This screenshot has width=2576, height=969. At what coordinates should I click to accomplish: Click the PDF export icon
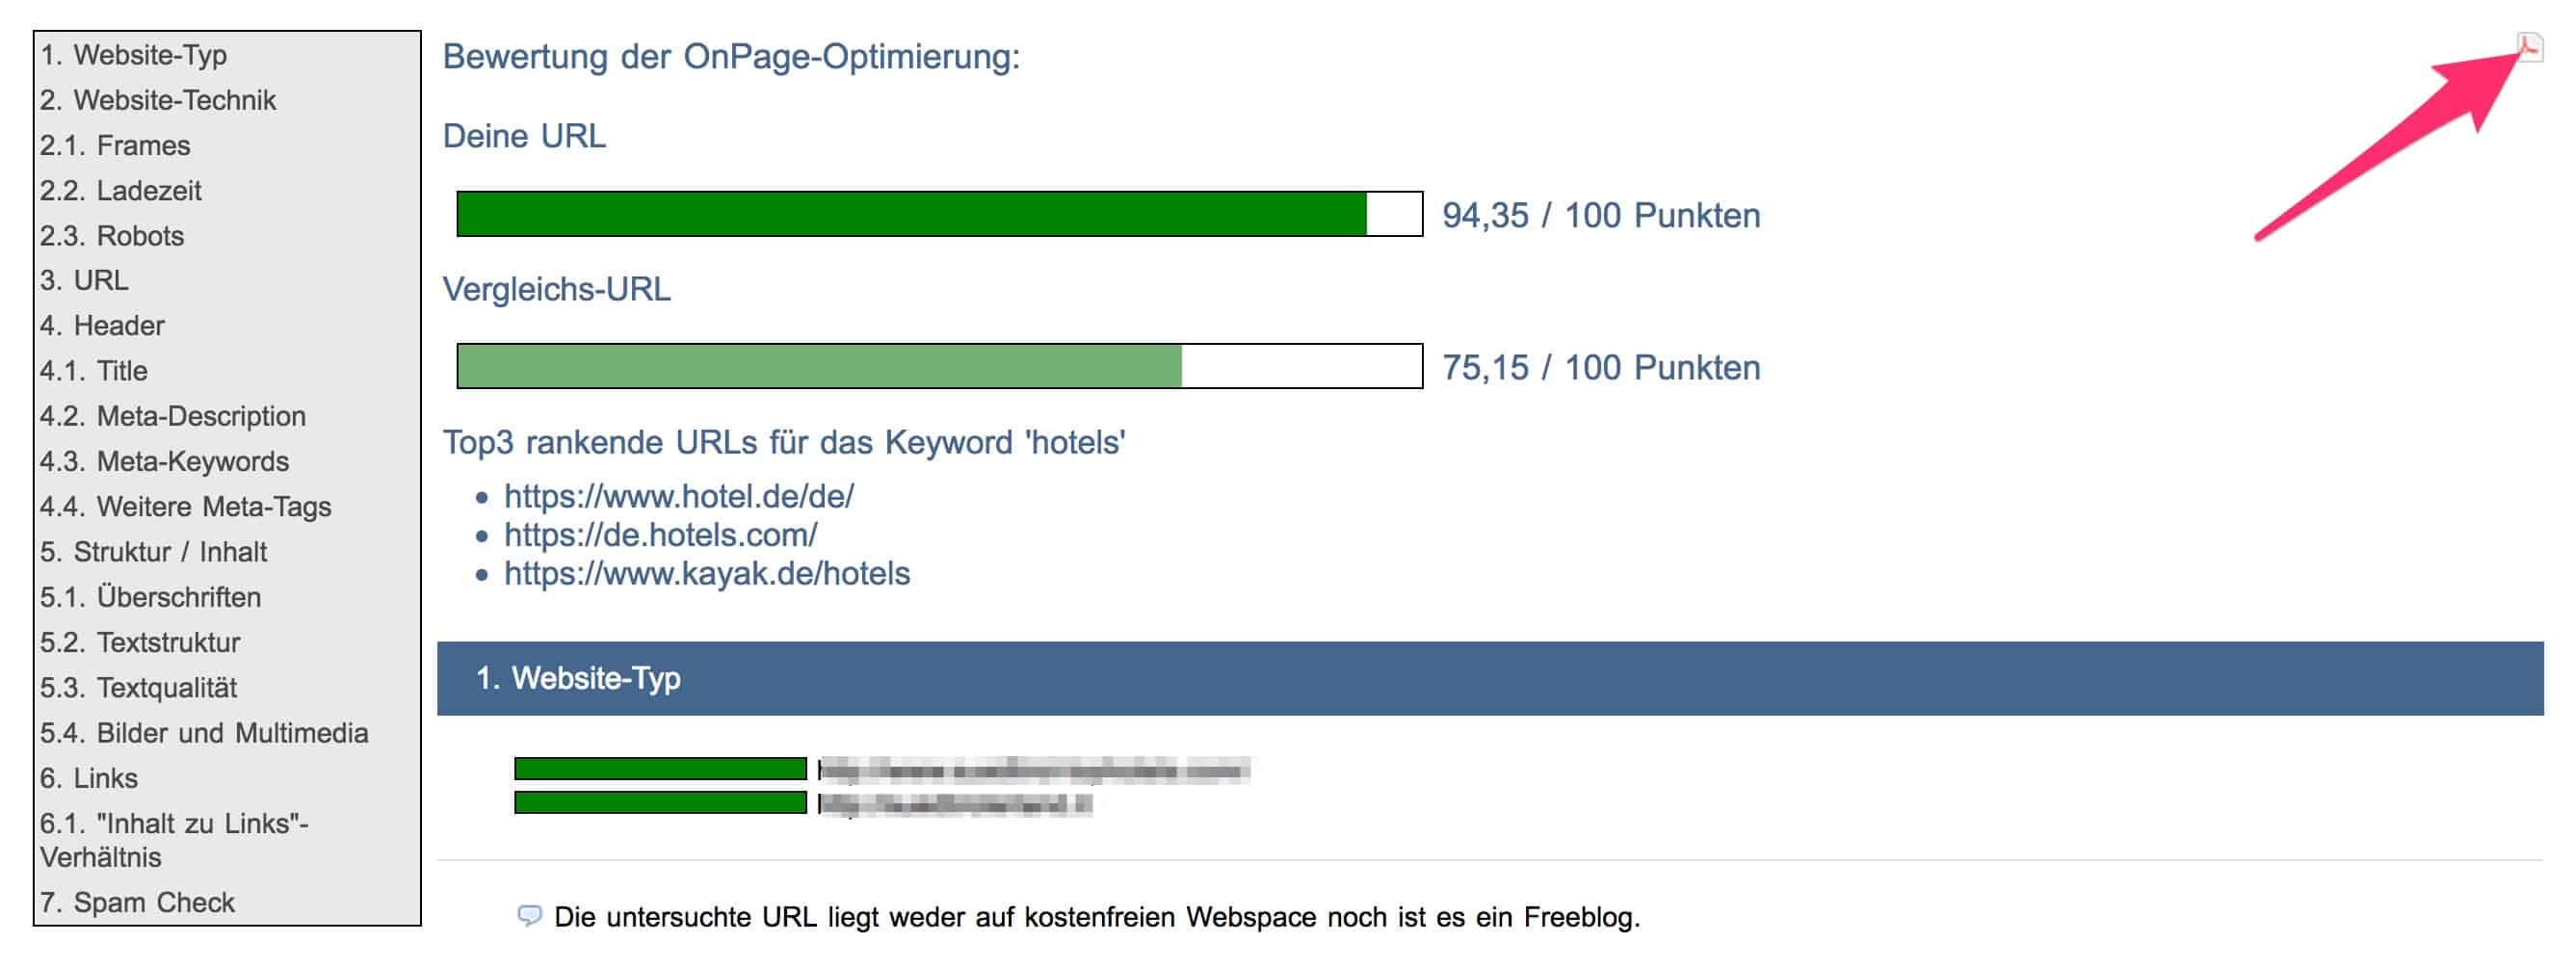2529,46
